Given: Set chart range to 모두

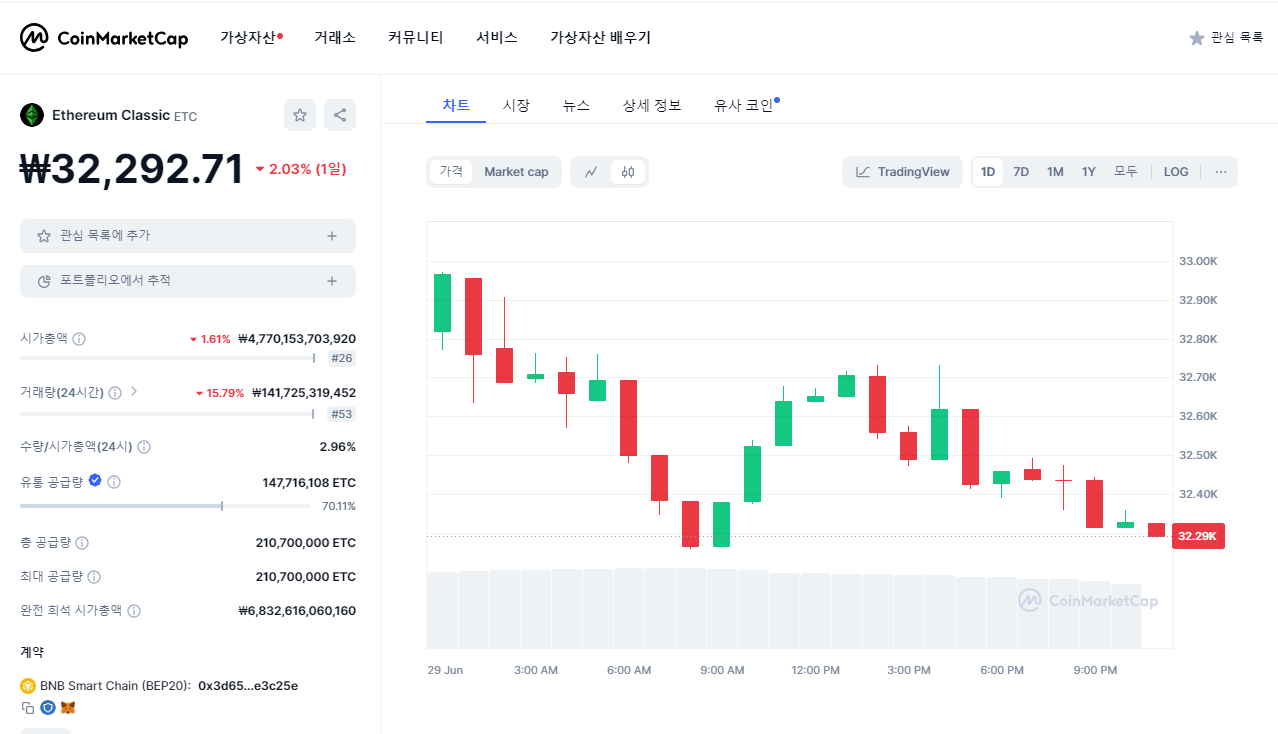Looking at the screenshot, I should point(1126,172).
